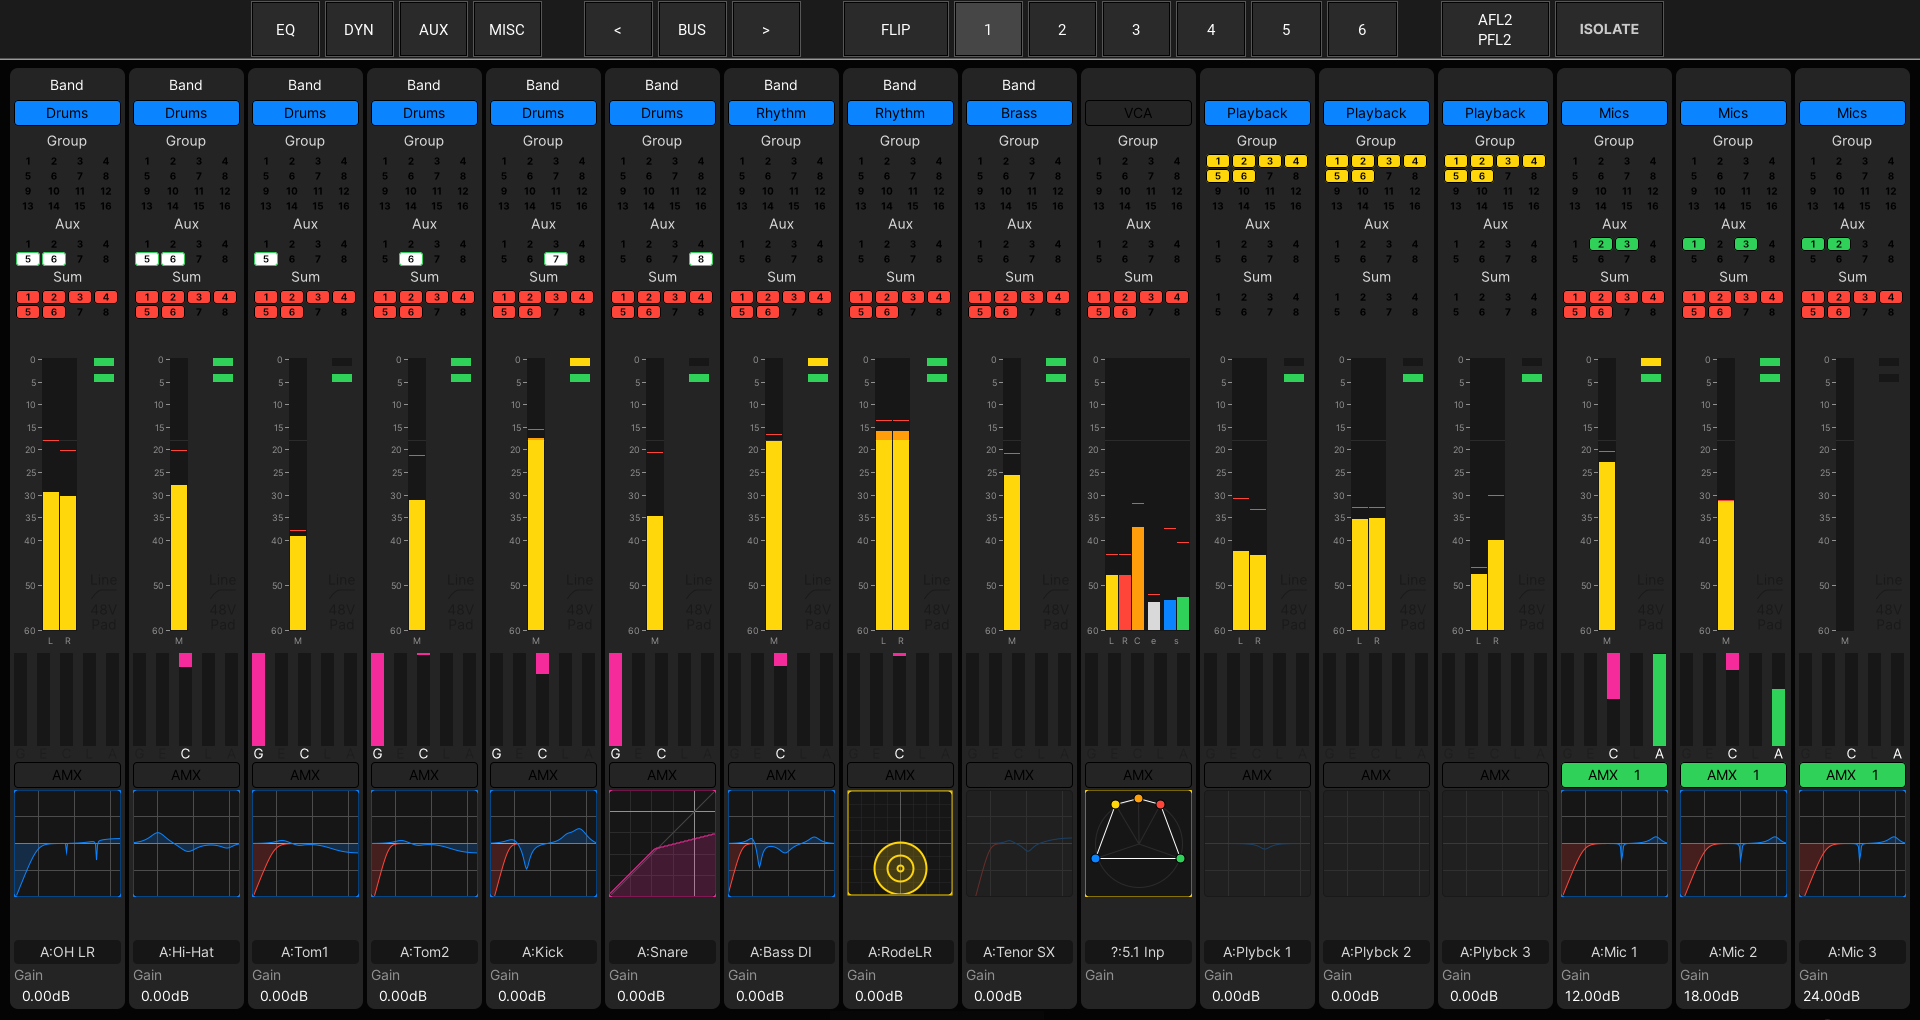Open the Brass label on A:Tenor SX

coord(1019,113)
